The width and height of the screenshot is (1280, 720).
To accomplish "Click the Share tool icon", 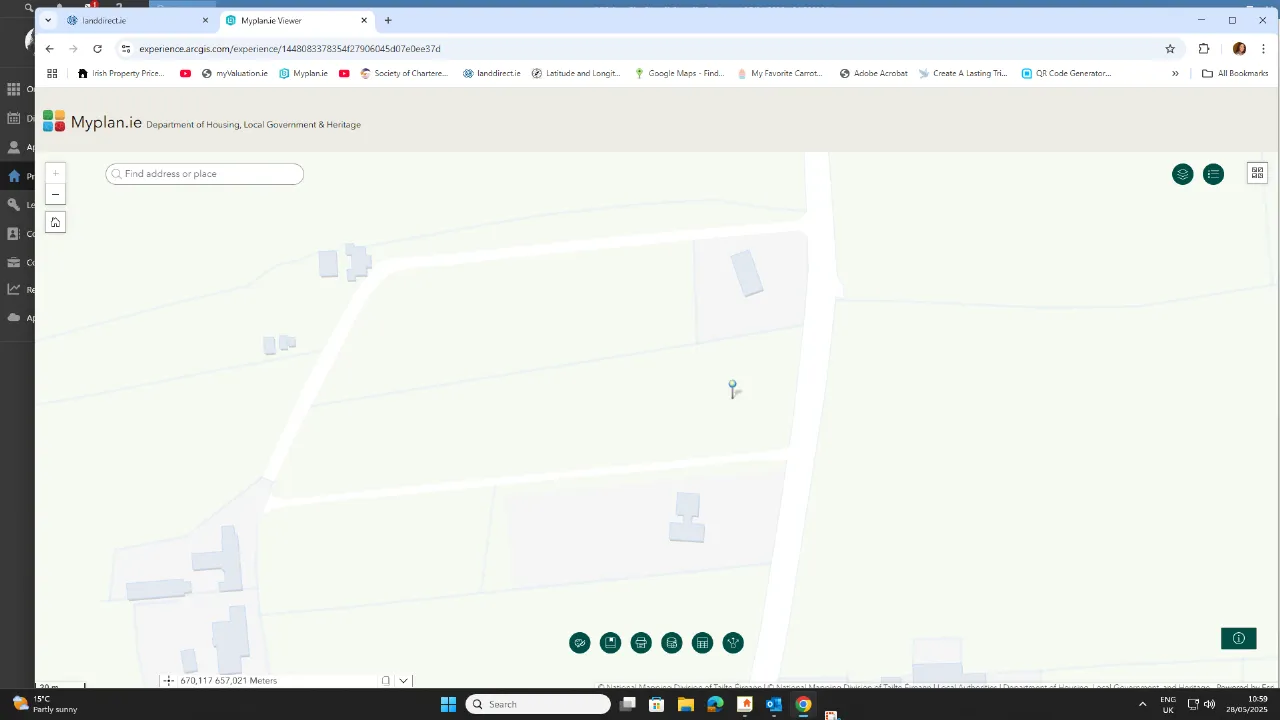I will point(733,643).
